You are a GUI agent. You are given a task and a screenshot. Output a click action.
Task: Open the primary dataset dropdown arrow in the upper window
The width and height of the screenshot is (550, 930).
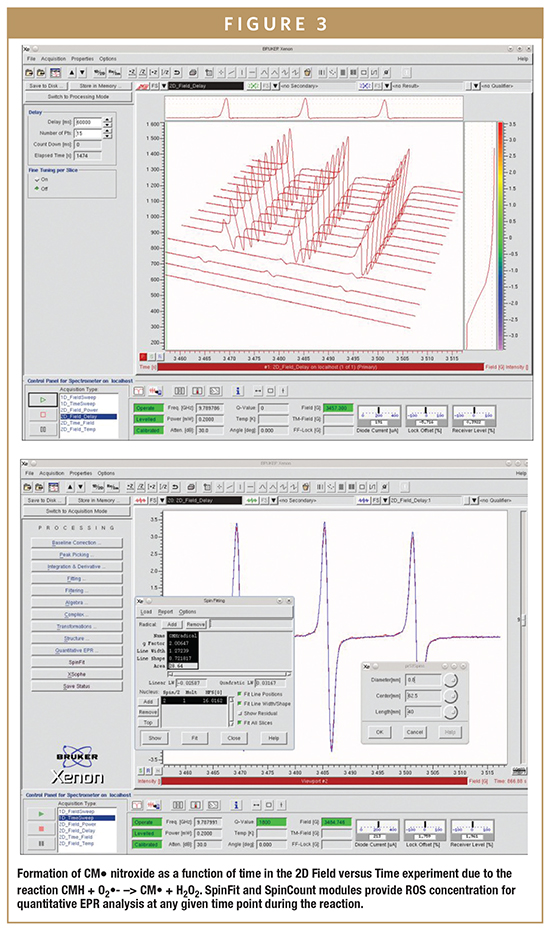164,86
